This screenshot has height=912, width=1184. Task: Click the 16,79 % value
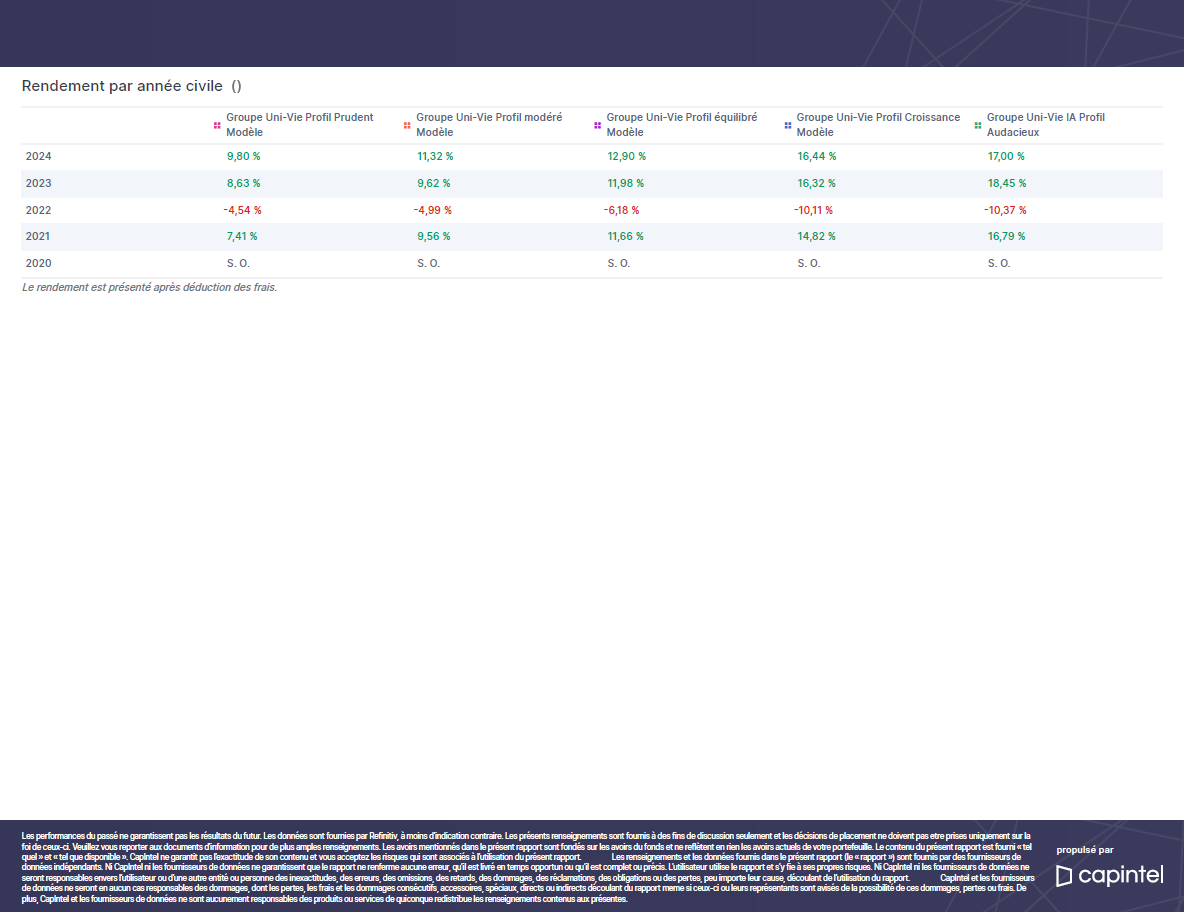pyautogui.click(x=1007, y=236)
